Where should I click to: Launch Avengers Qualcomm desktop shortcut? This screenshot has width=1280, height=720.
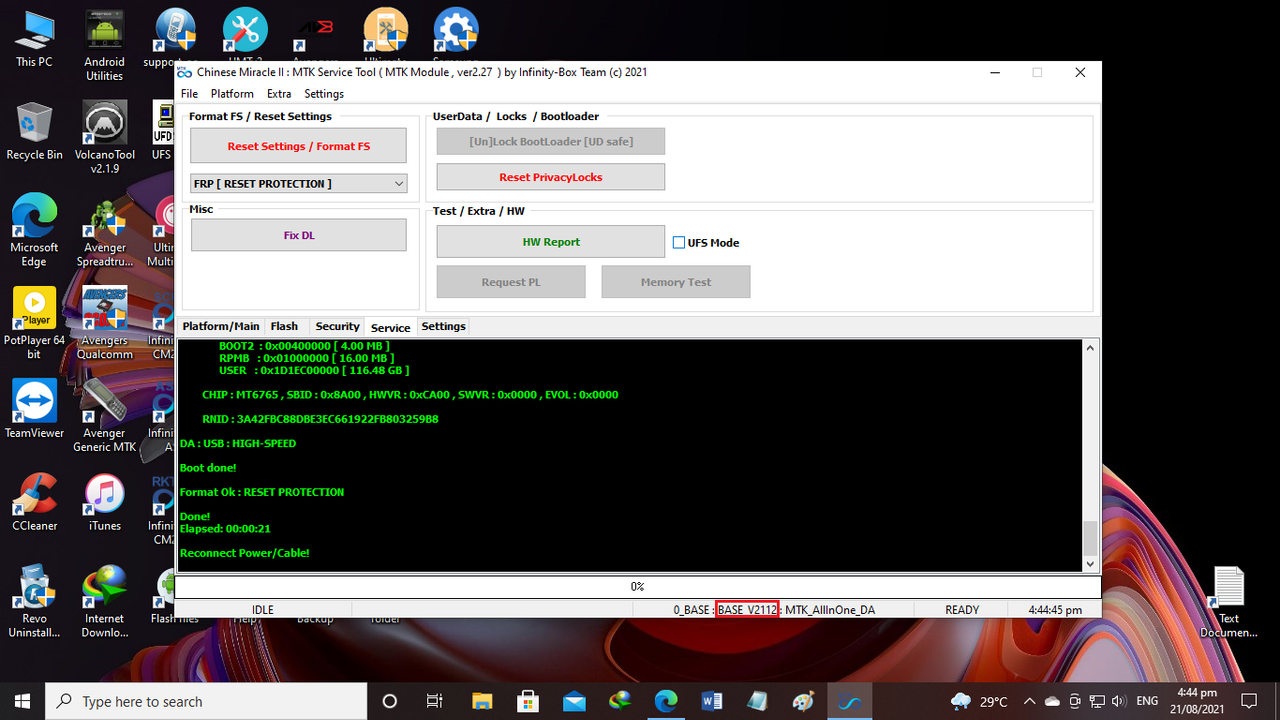pyautogui.click(x=104, y=324)
